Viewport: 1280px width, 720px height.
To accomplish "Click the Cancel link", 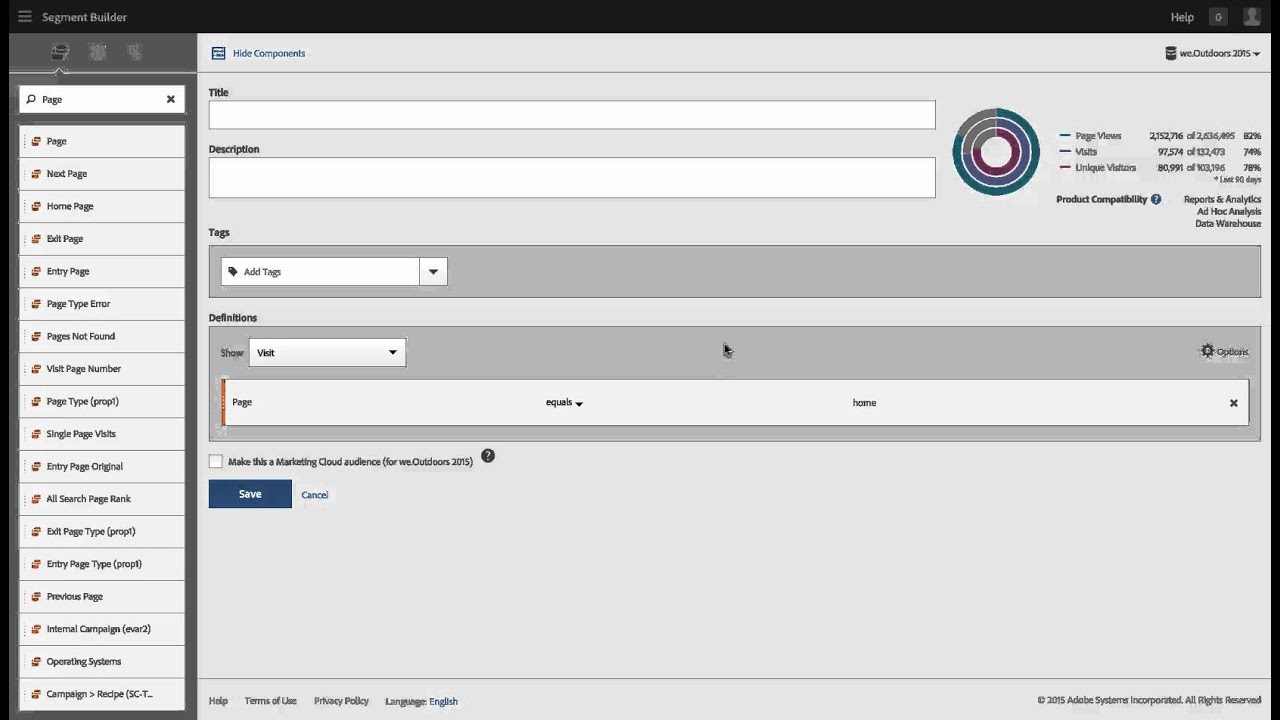I will coord(315,495).
